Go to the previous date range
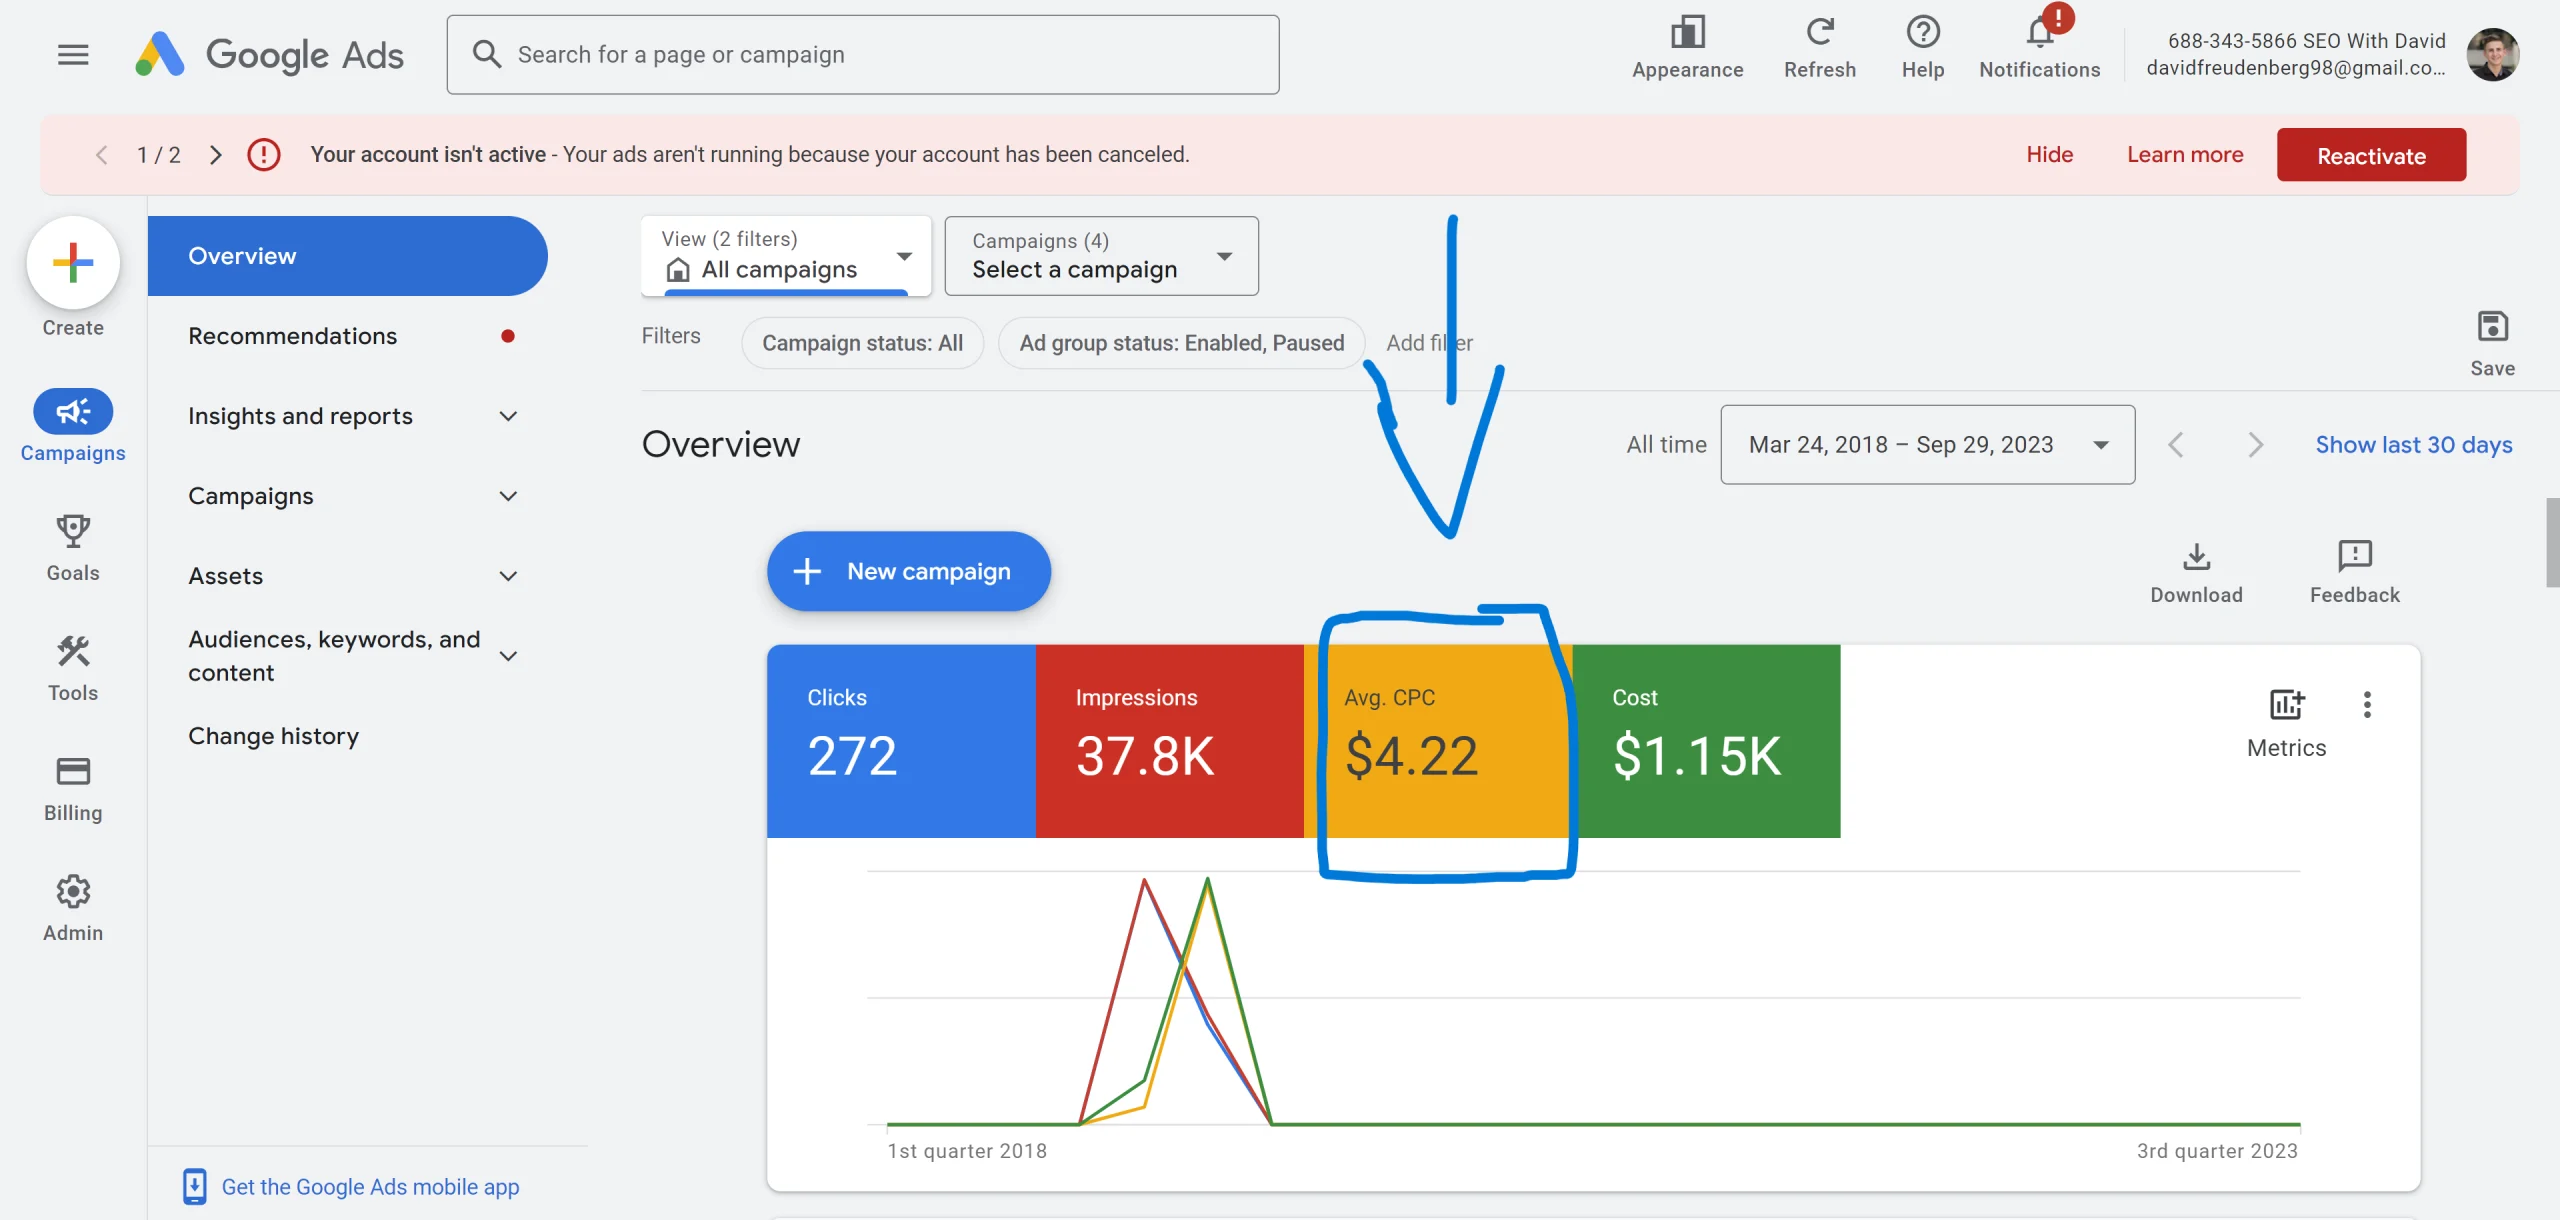Viewport: 2560px width, 1220px height. coord(2175,445)
